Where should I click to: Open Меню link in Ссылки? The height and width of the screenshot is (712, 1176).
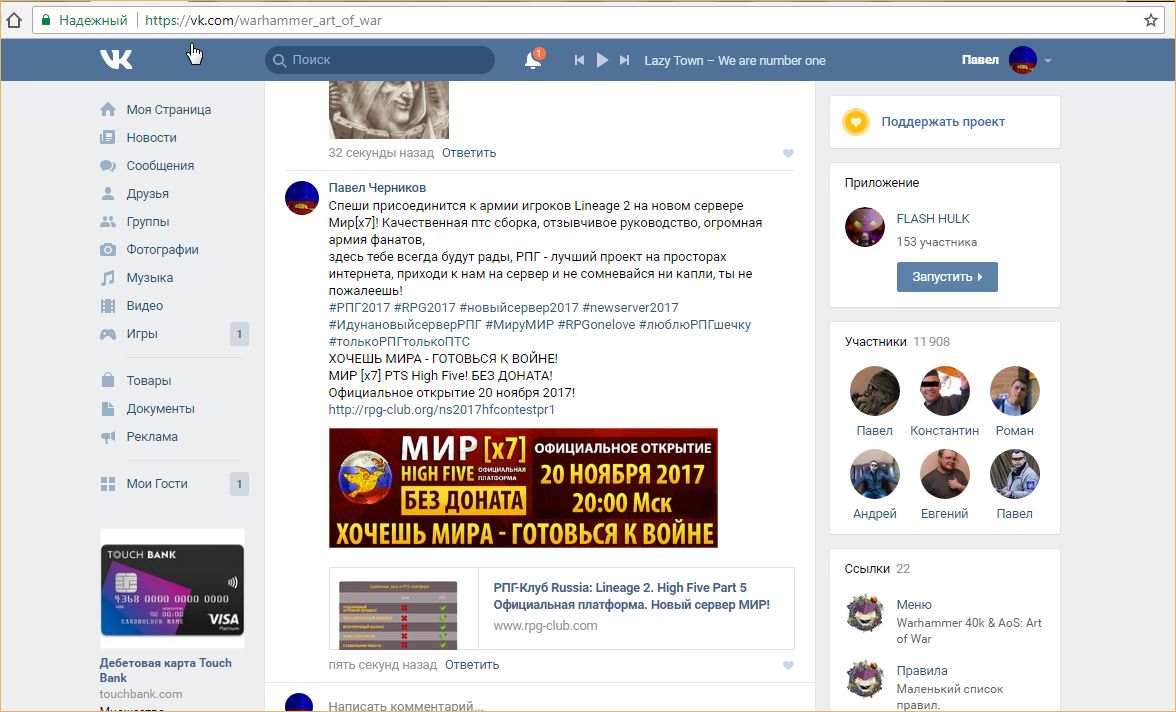click(x=914, y=605)
